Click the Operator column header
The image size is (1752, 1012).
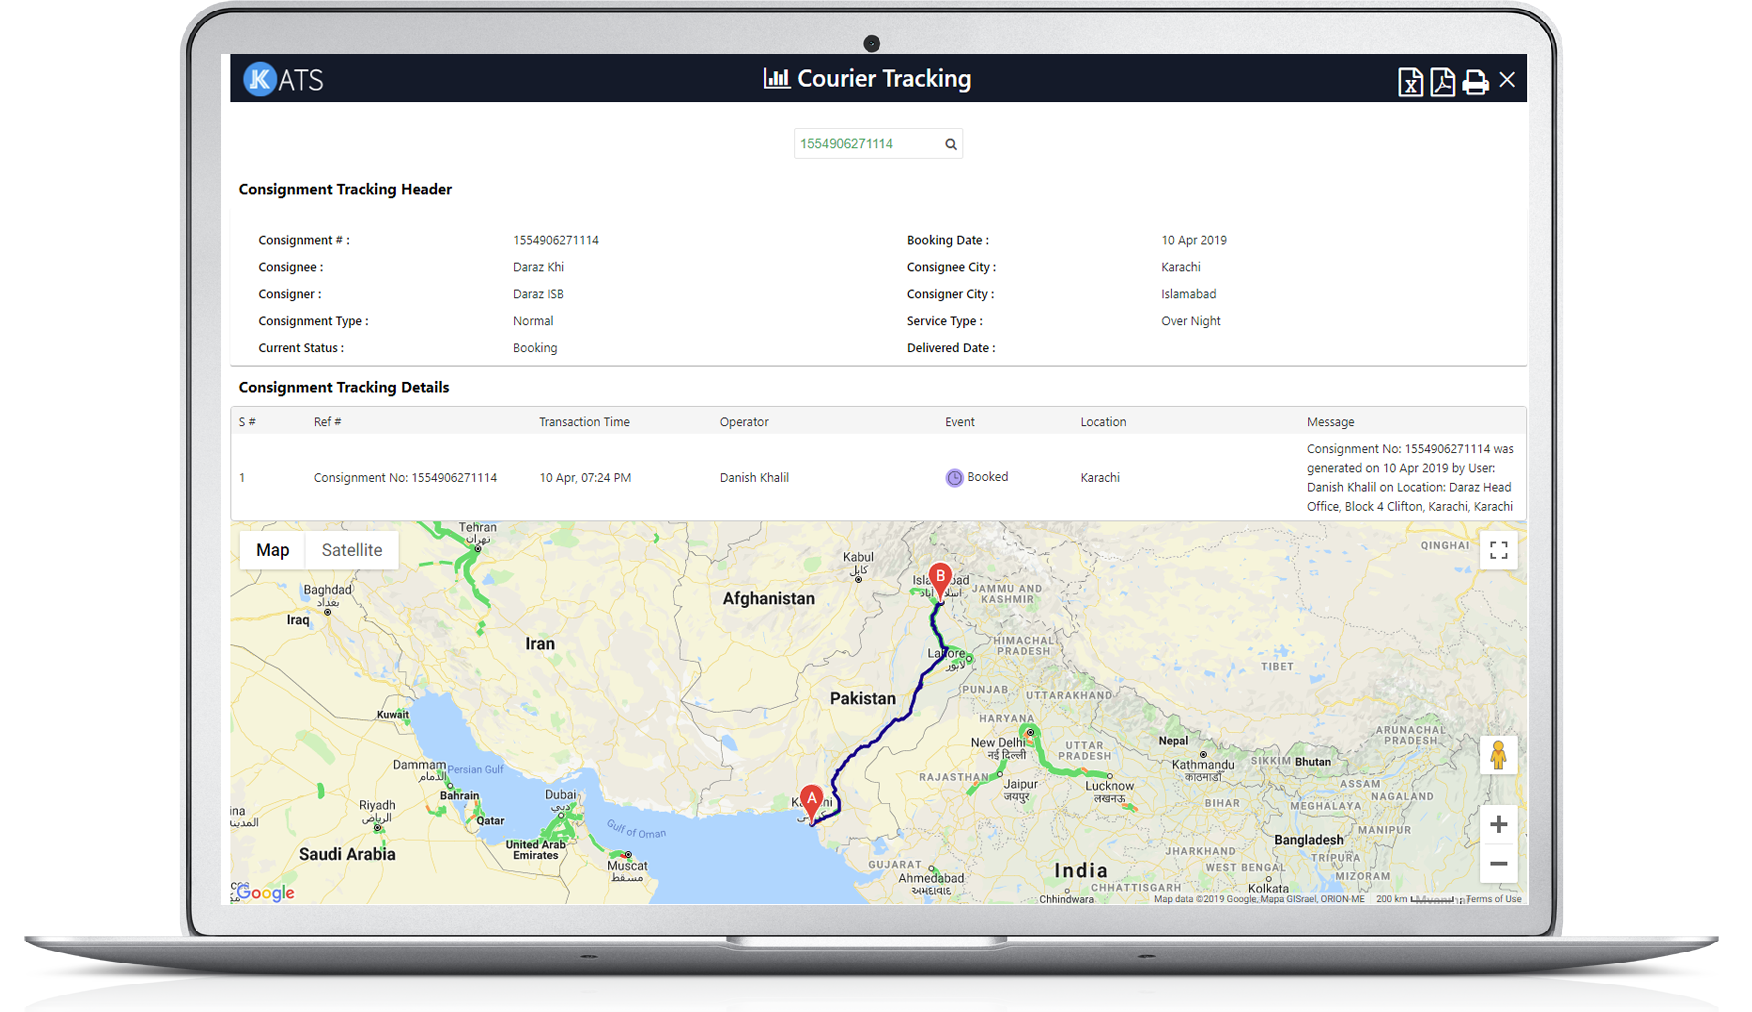744,422
